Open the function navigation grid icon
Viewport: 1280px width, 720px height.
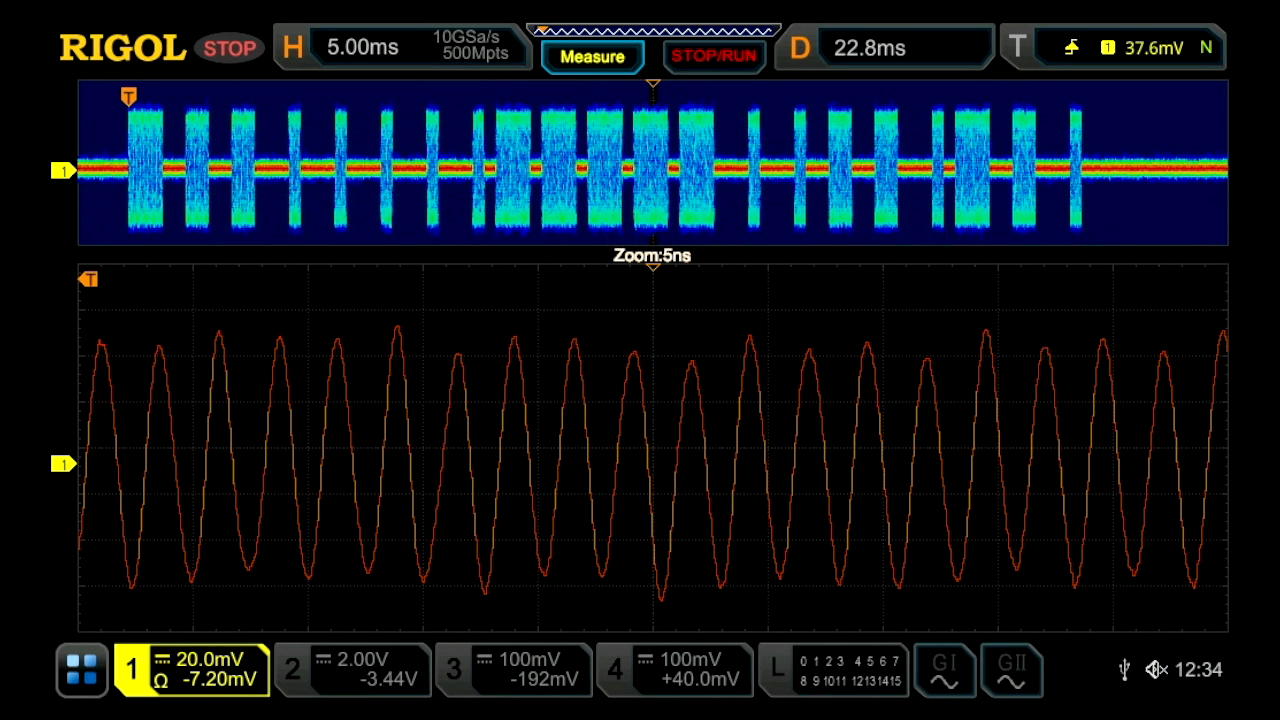coord(81,670)
